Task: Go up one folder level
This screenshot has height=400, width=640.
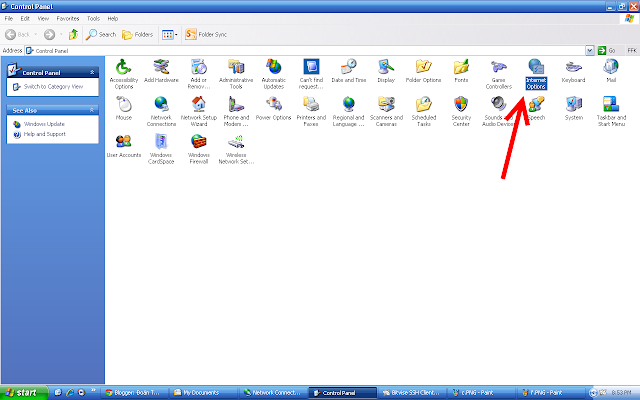Action: 73,35
